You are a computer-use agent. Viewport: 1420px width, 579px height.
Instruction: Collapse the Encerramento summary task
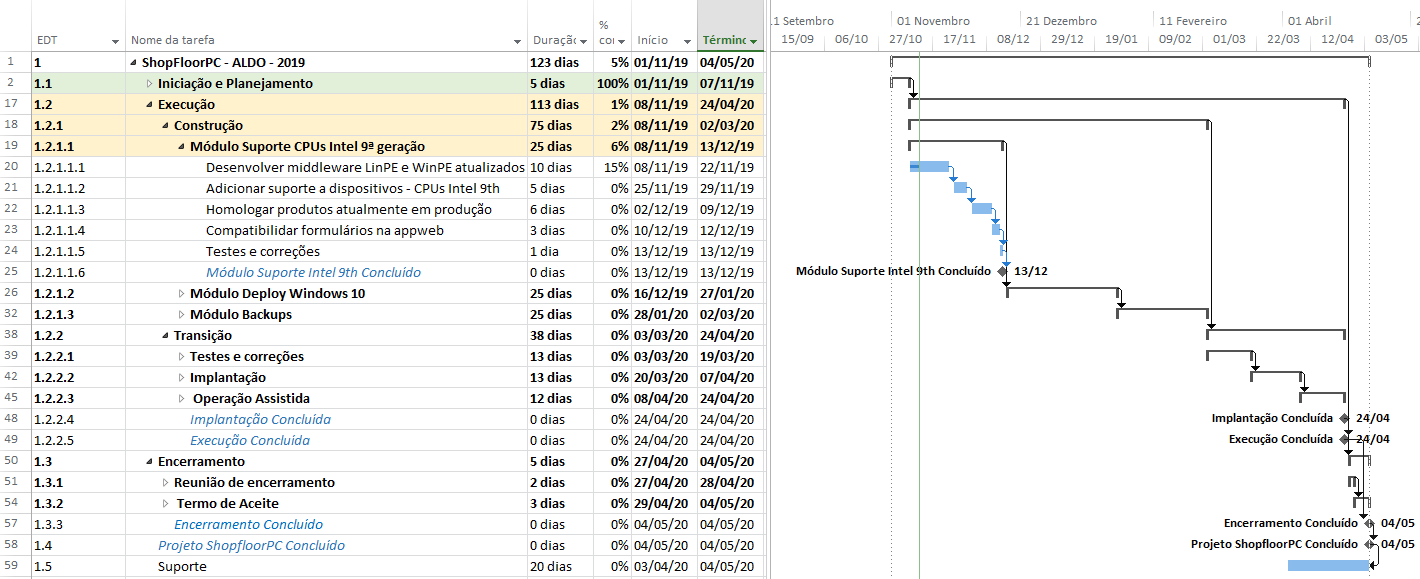tap(150, 462)
